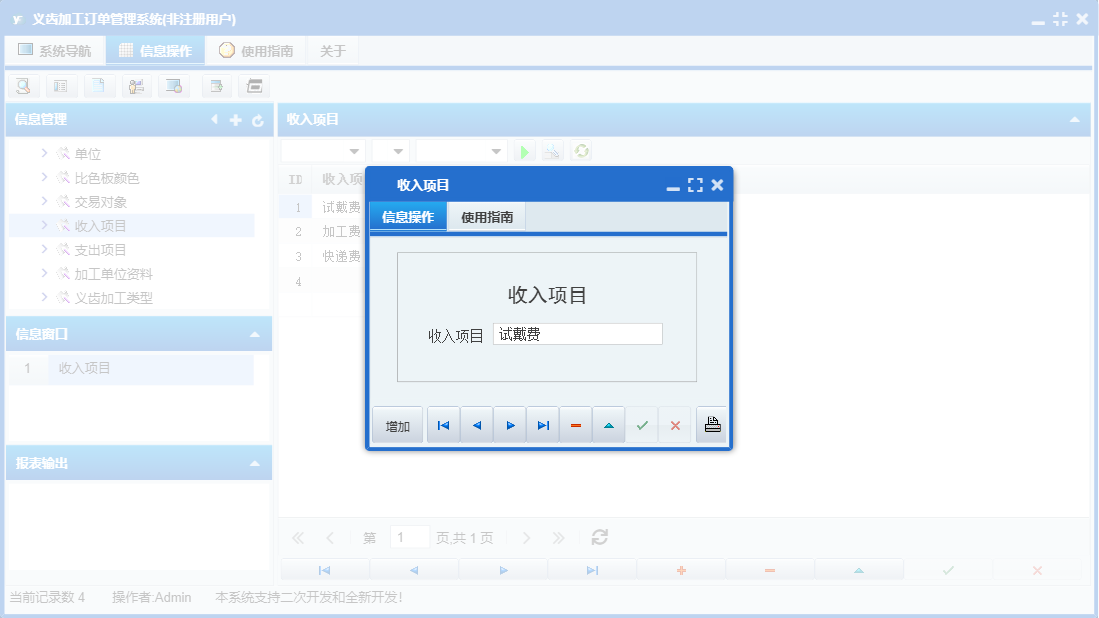The width and height of the screenshot is (1099, 618).
Task: Click the last toolbar icon on the top row
Action: [253, 86]
